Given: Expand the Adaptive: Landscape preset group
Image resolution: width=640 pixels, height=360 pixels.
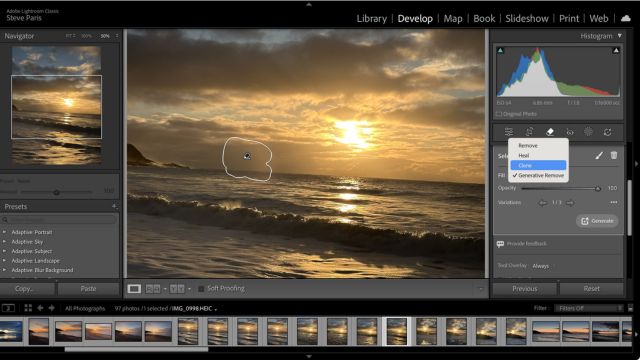Looking at the screenshot, I should tap(4, 260).
